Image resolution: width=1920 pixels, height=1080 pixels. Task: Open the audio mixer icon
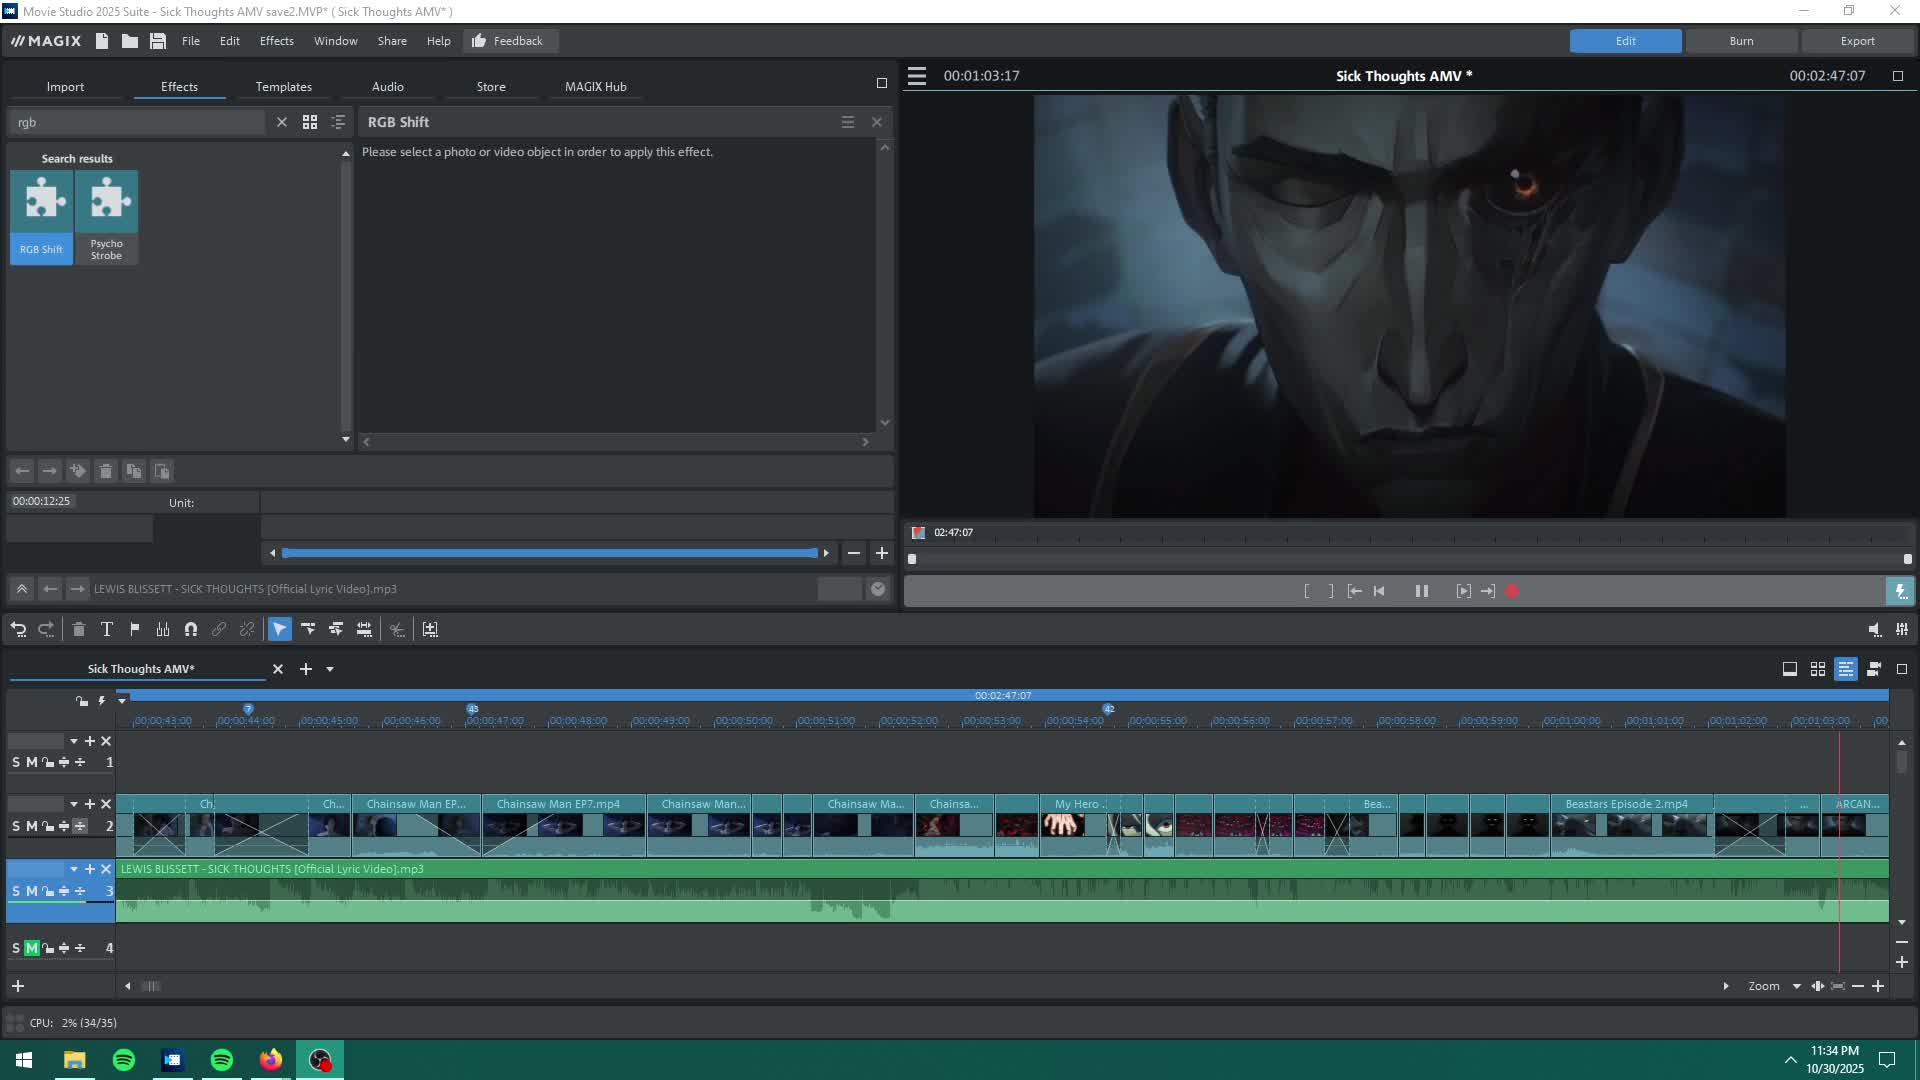point(1902,629)
